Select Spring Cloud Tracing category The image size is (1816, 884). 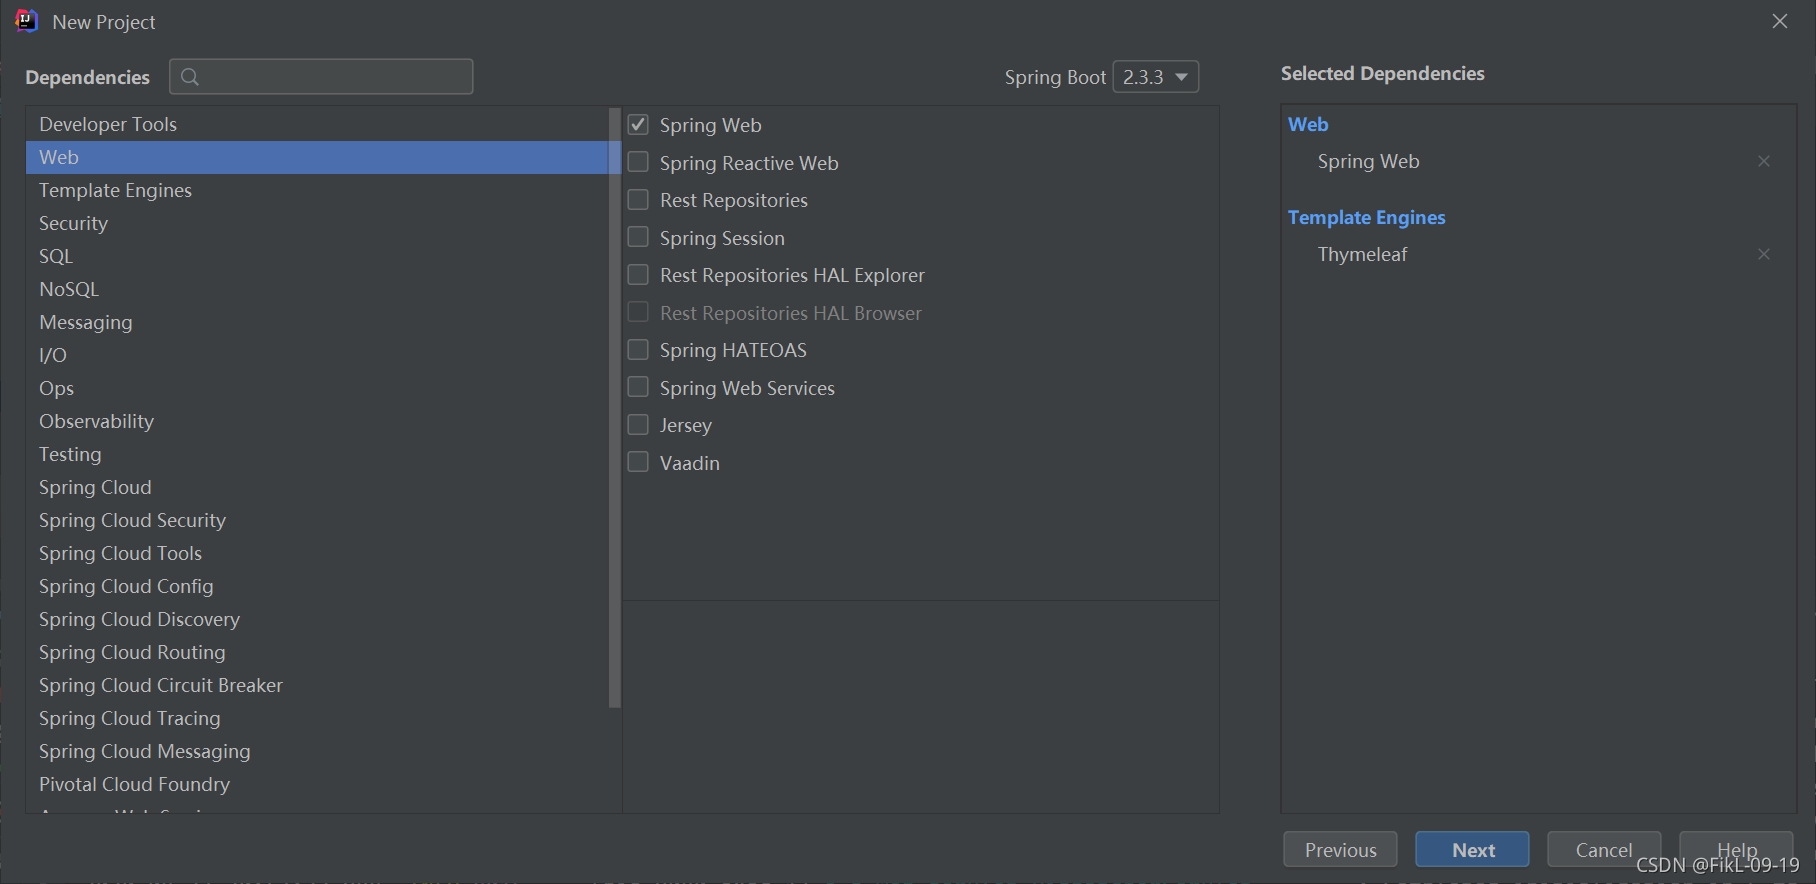click(x=317, y=718)
